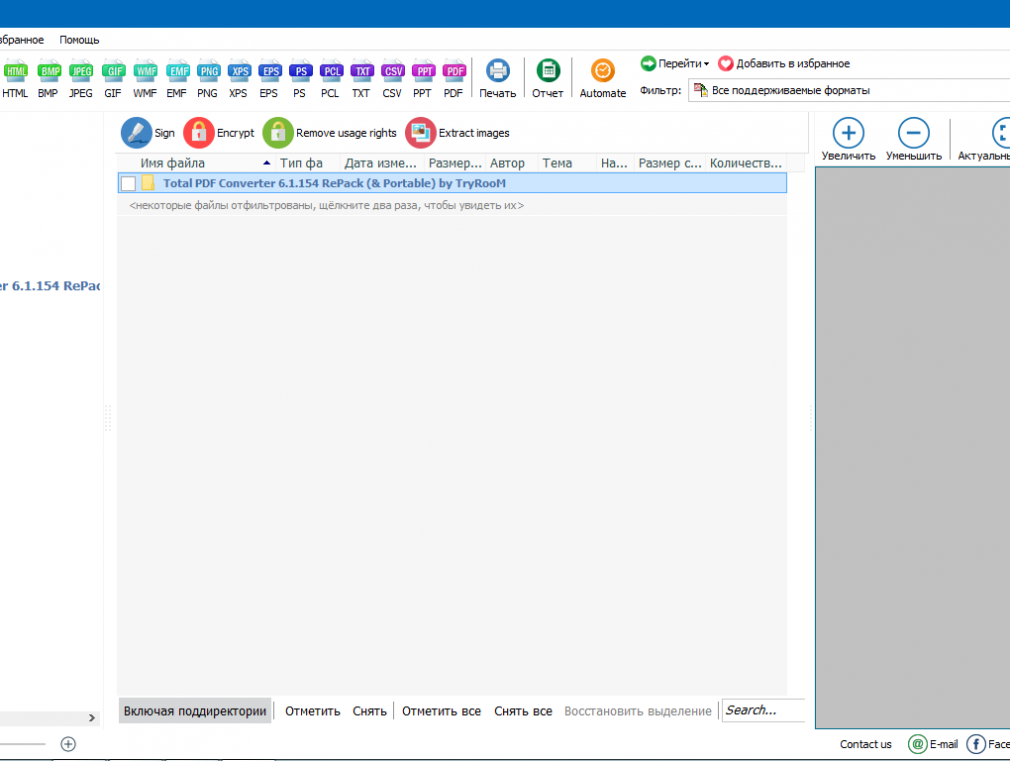Open the Contact us link

(866, 744)
